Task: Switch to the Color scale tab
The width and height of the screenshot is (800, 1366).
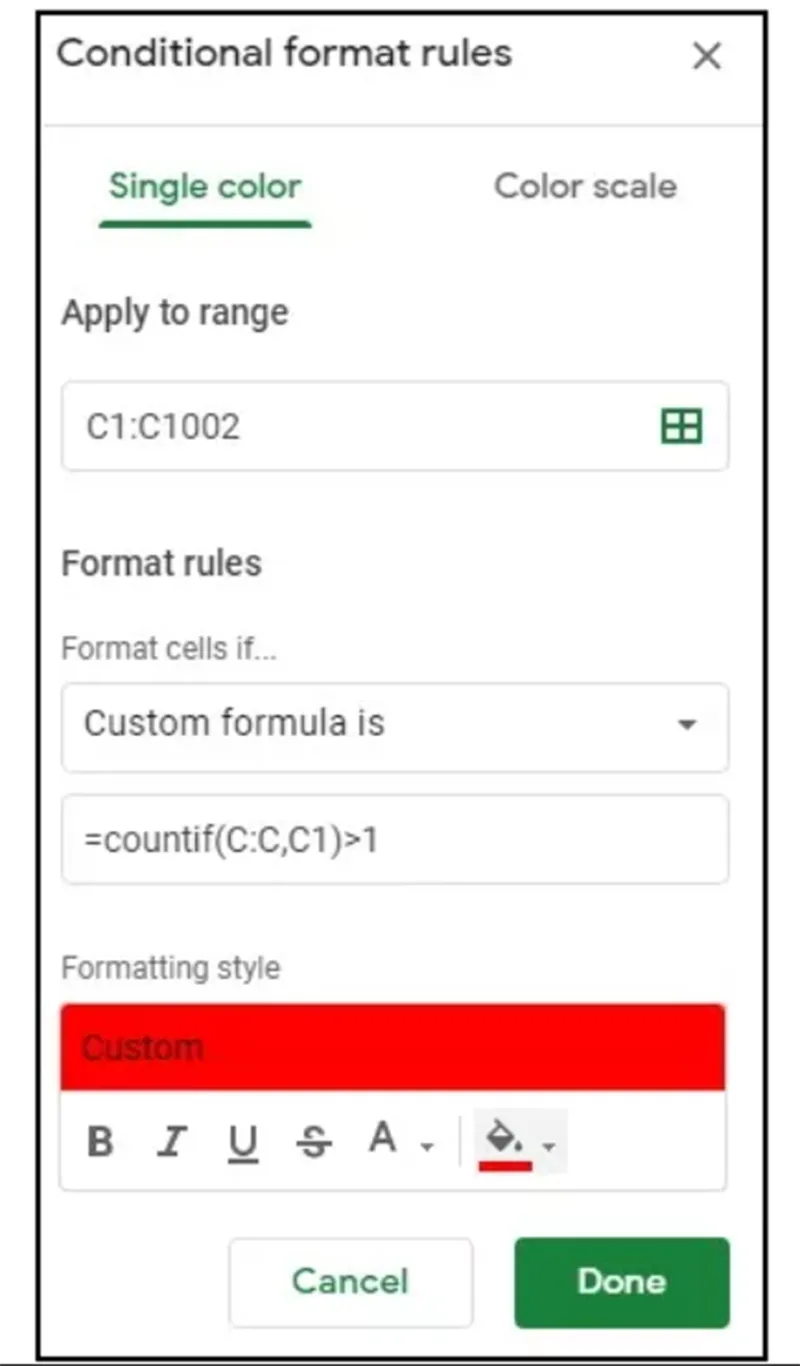Action: coord(585,187)
